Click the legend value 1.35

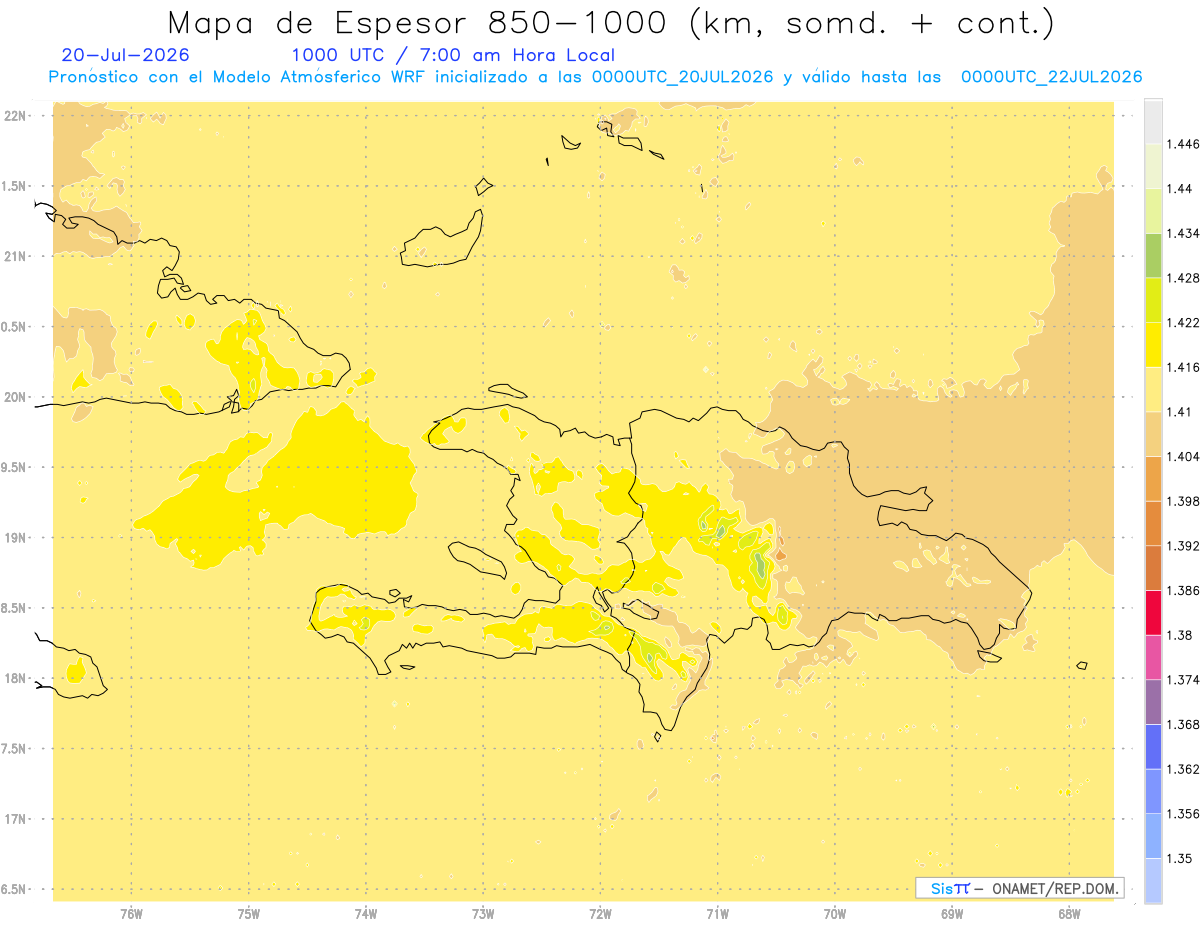[x=1180, y=858]
